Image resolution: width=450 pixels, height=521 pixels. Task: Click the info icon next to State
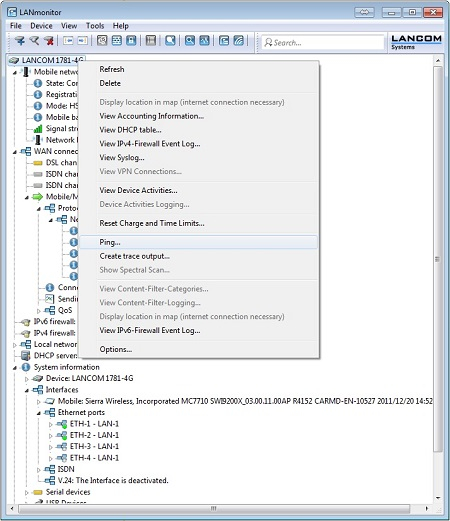pyautogui.click(x=38, y=83)
